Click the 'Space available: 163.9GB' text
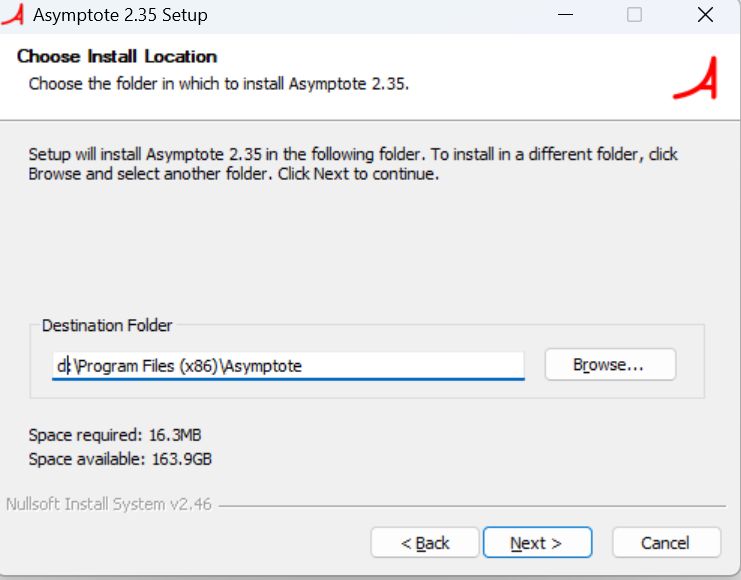This screenshot has width=741, height=580. [x=120, y=459]
